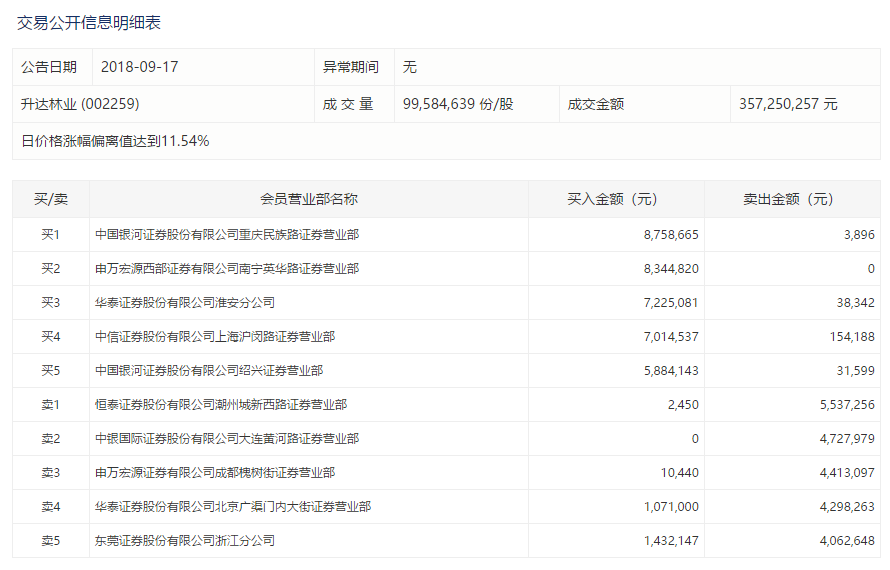The image size is (890, 570).
Task: Select the announcement date 2018-09-17
Action: tap(140, 67)
